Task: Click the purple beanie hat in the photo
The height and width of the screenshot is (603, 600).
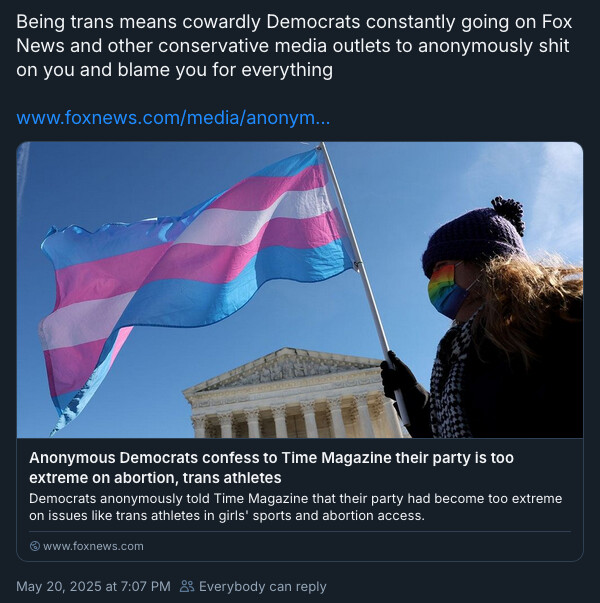Action: [x=475, y=235]
